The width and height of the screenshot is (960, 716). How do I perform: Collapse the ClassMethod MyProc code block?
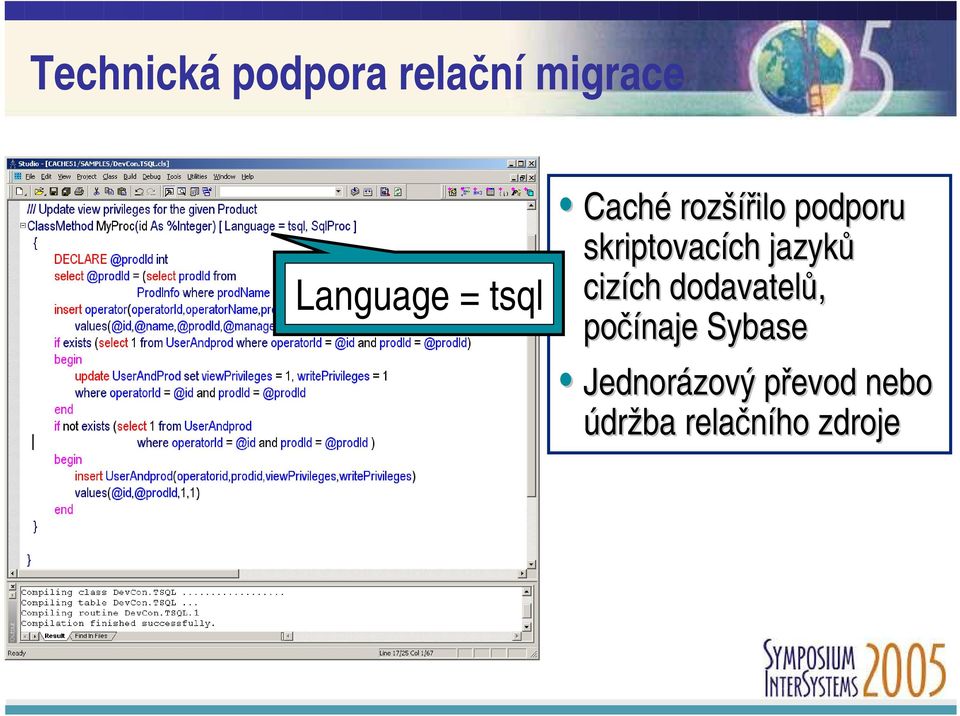click(23, 226)
